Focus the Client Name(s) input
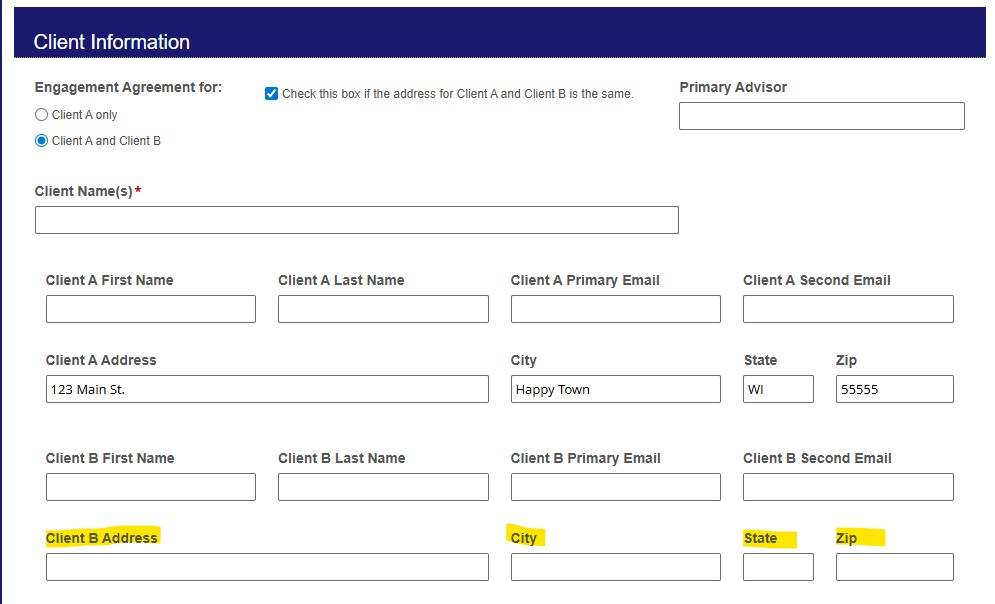Viewport: 995px width, 604px height. point(357,220)
